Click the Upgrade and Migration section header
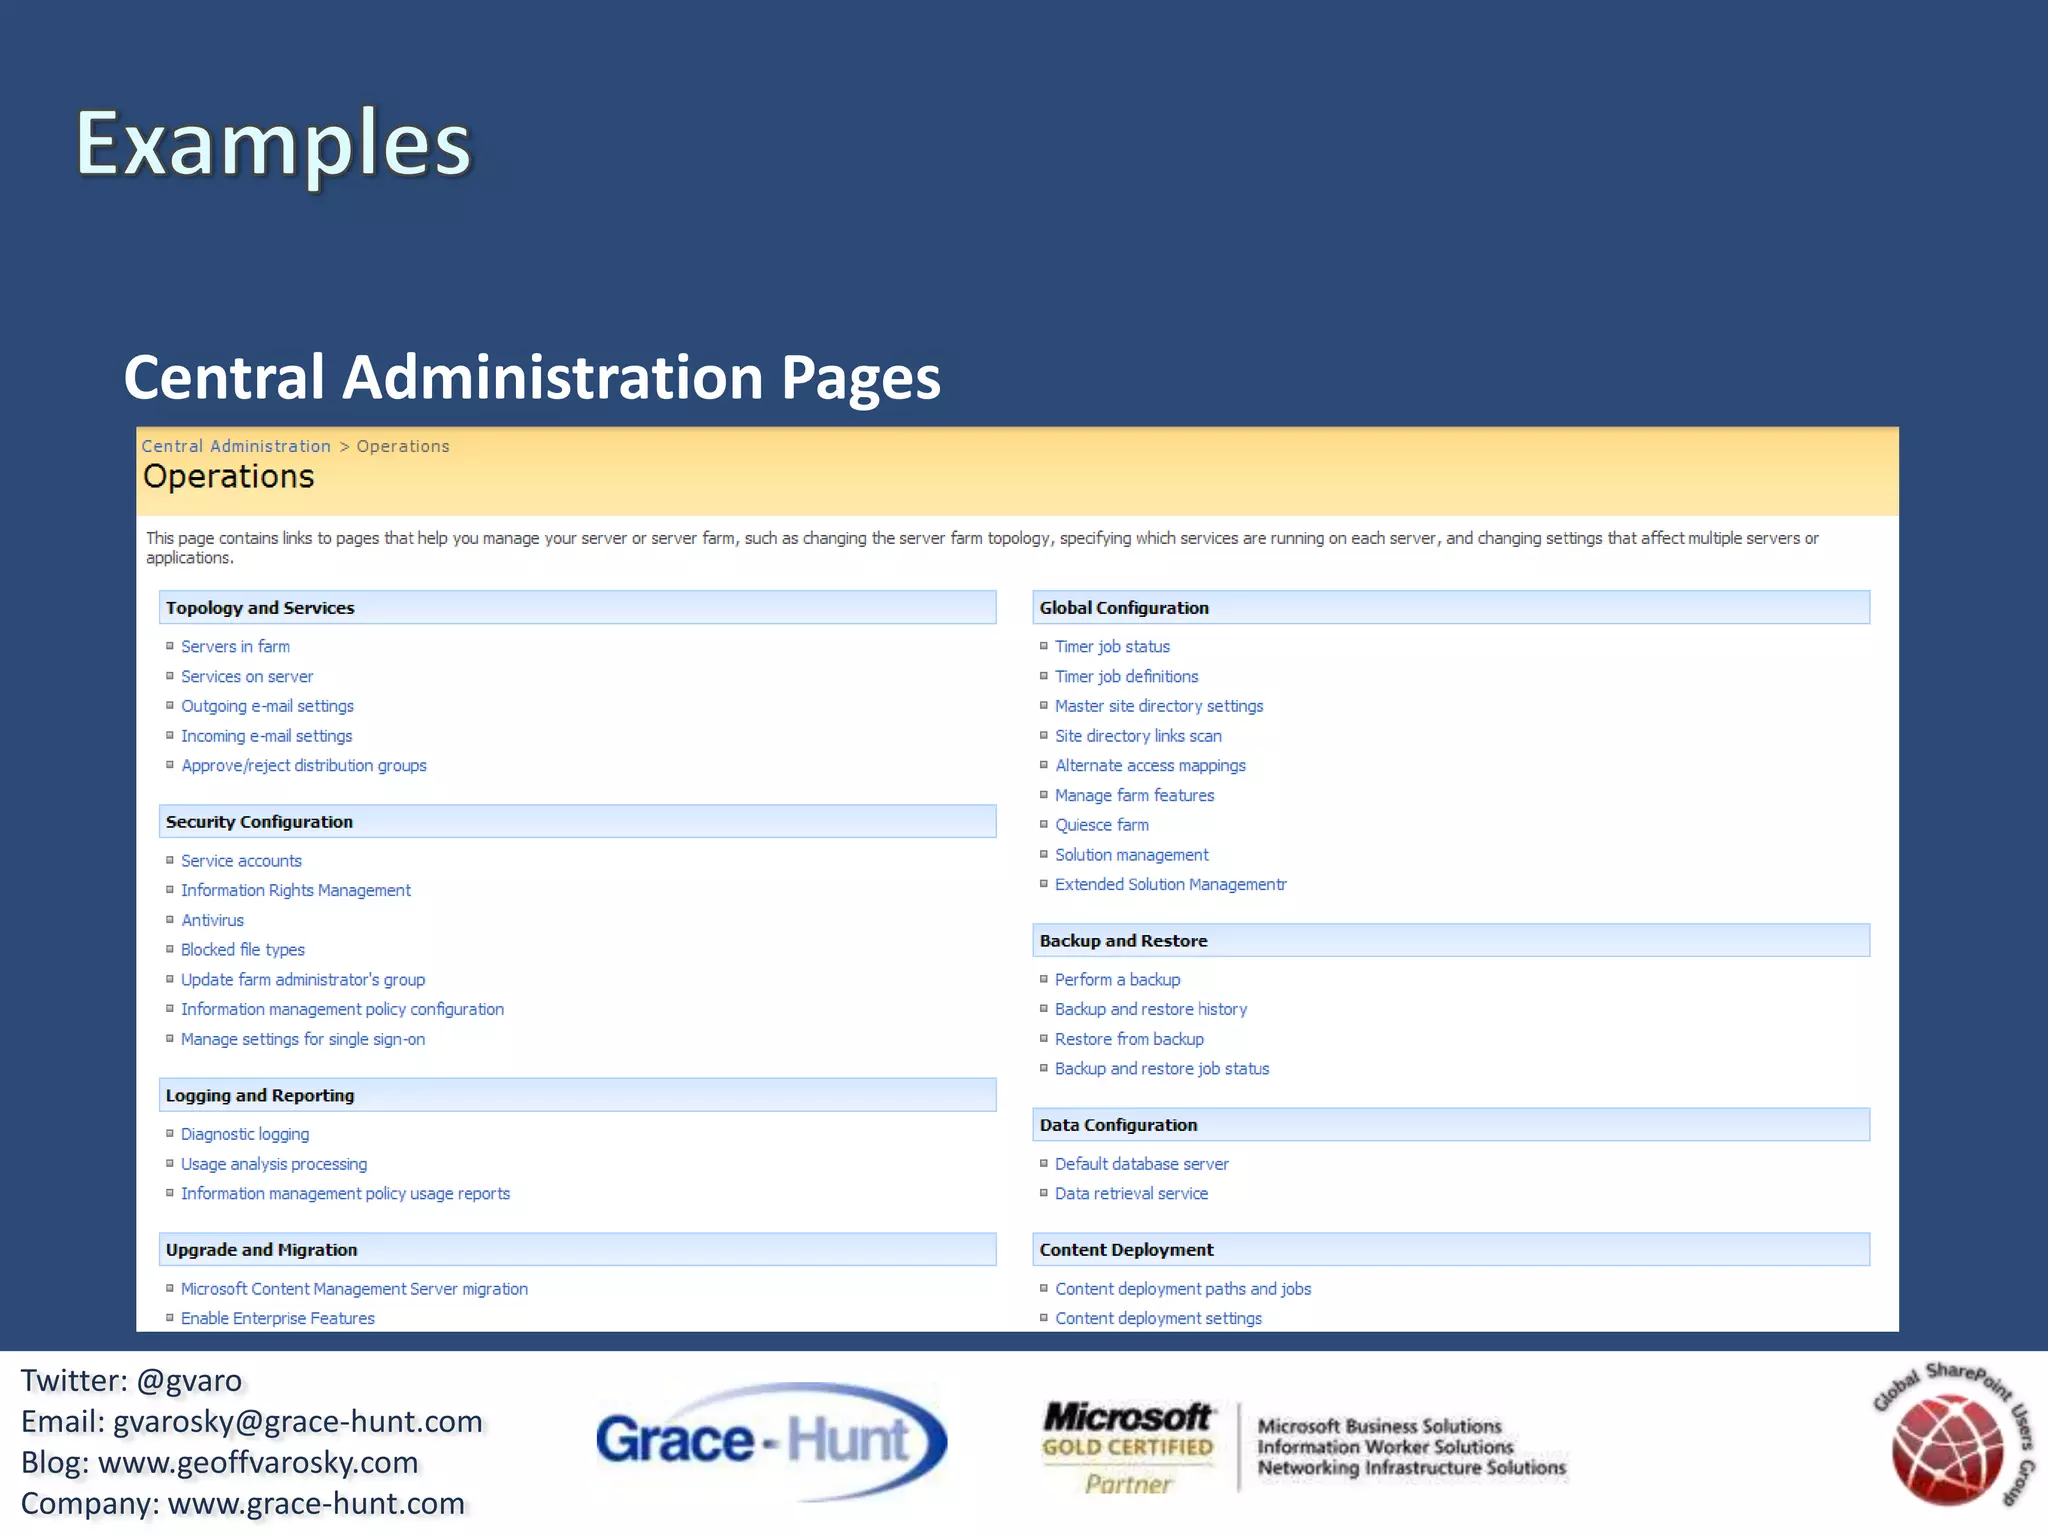 (x=577, y=1250)
